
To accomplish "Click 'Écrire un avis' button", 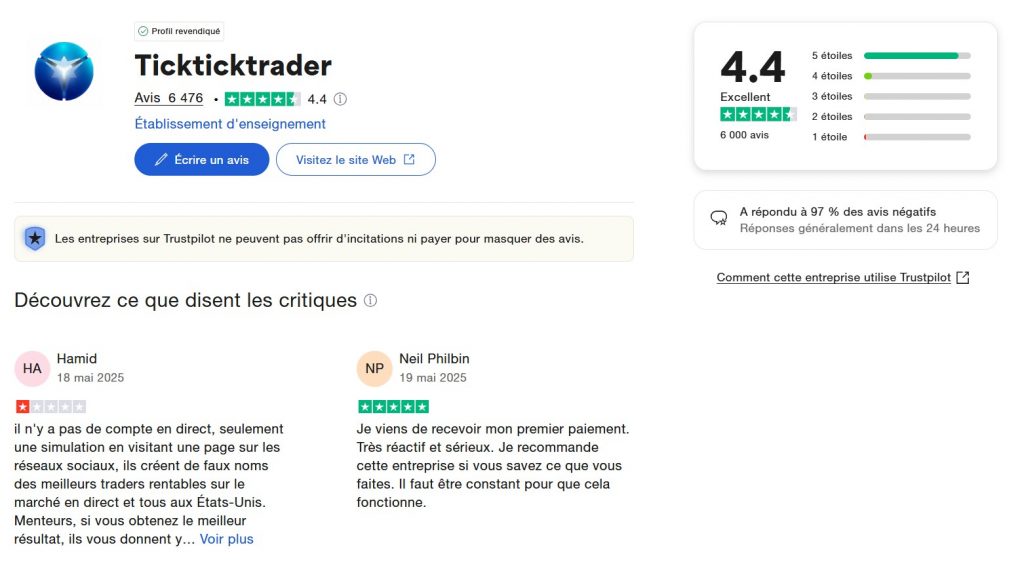I will click(x=202, y=160).
